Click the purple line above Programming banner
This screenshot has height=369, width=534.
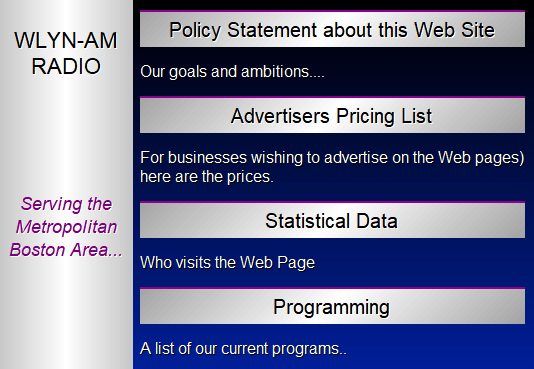click(332, 288)
